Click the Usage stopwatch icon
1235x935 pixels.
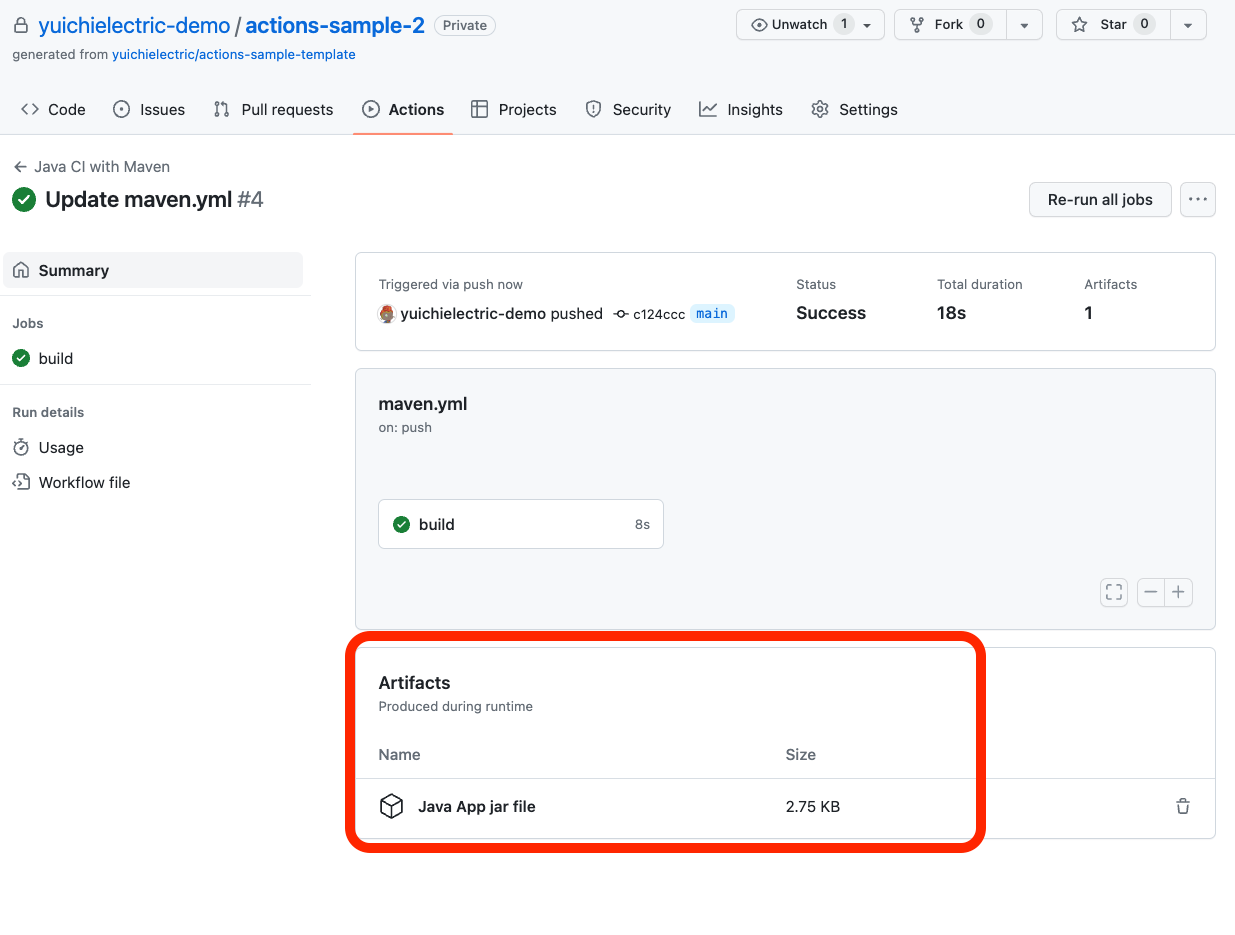pyautogui.click(x=21, y=447)
